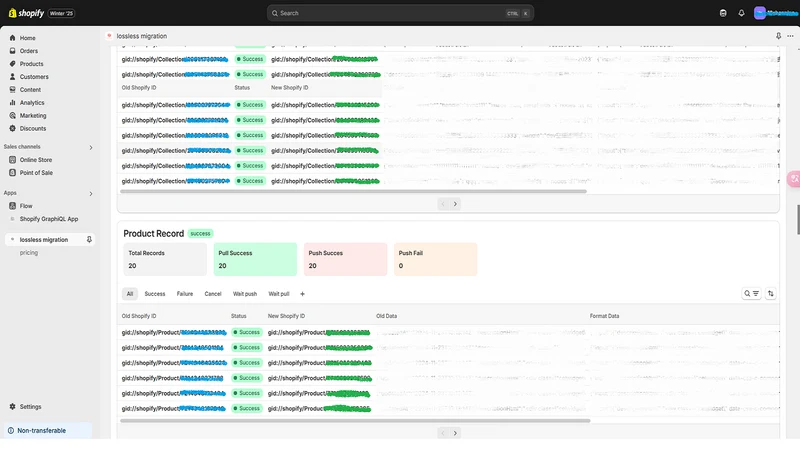Click Status column header in Product table
The height and width of the screenshot is (450, 800).
[238, 316]
